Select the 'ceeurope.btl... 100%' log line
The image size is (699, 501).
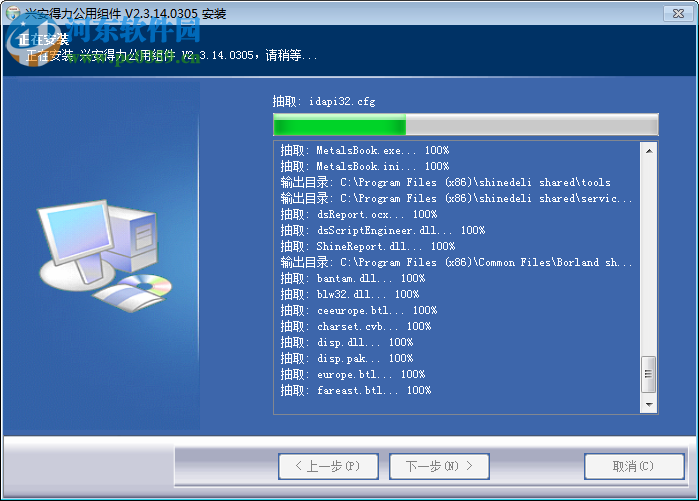click(x=359, y=311)
